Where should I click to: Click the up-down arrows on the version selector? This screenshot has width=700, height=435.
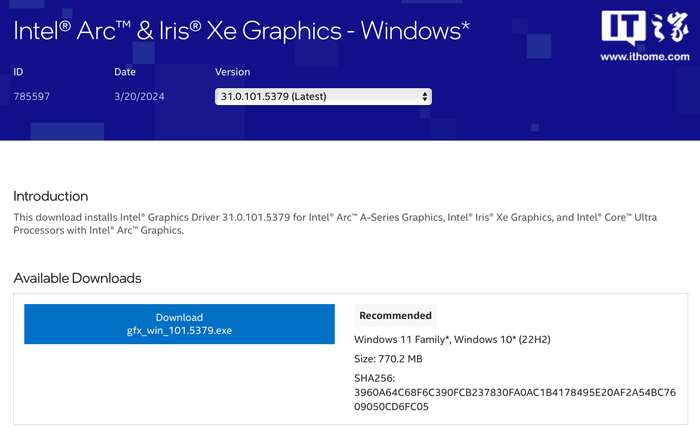point(425,97)
